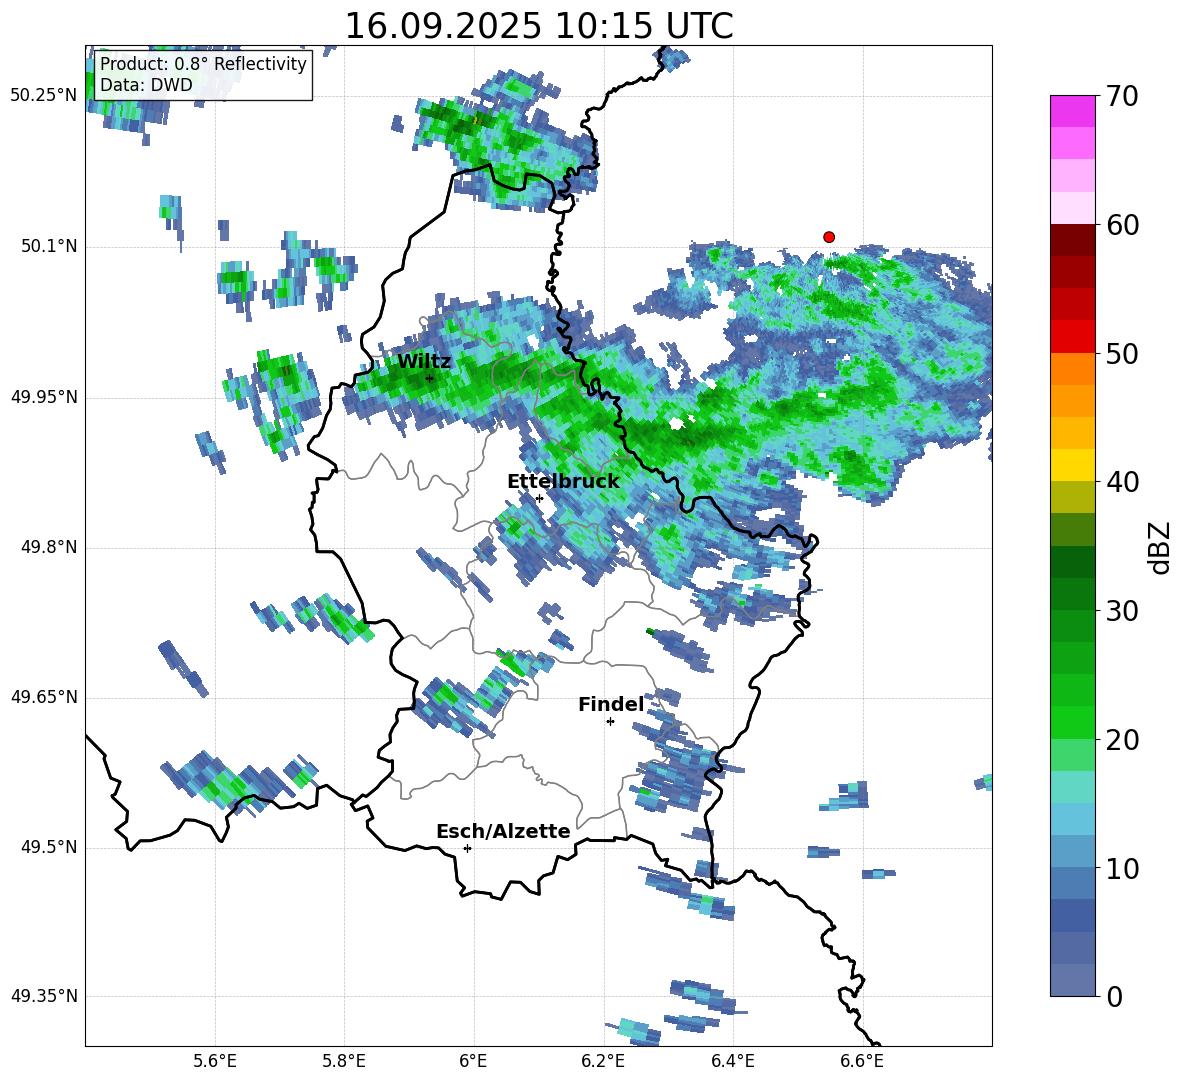Click the title 16.09.2025 10:15 UTC
This screenshot has height=1081, width=1184.
pos(538,26)
